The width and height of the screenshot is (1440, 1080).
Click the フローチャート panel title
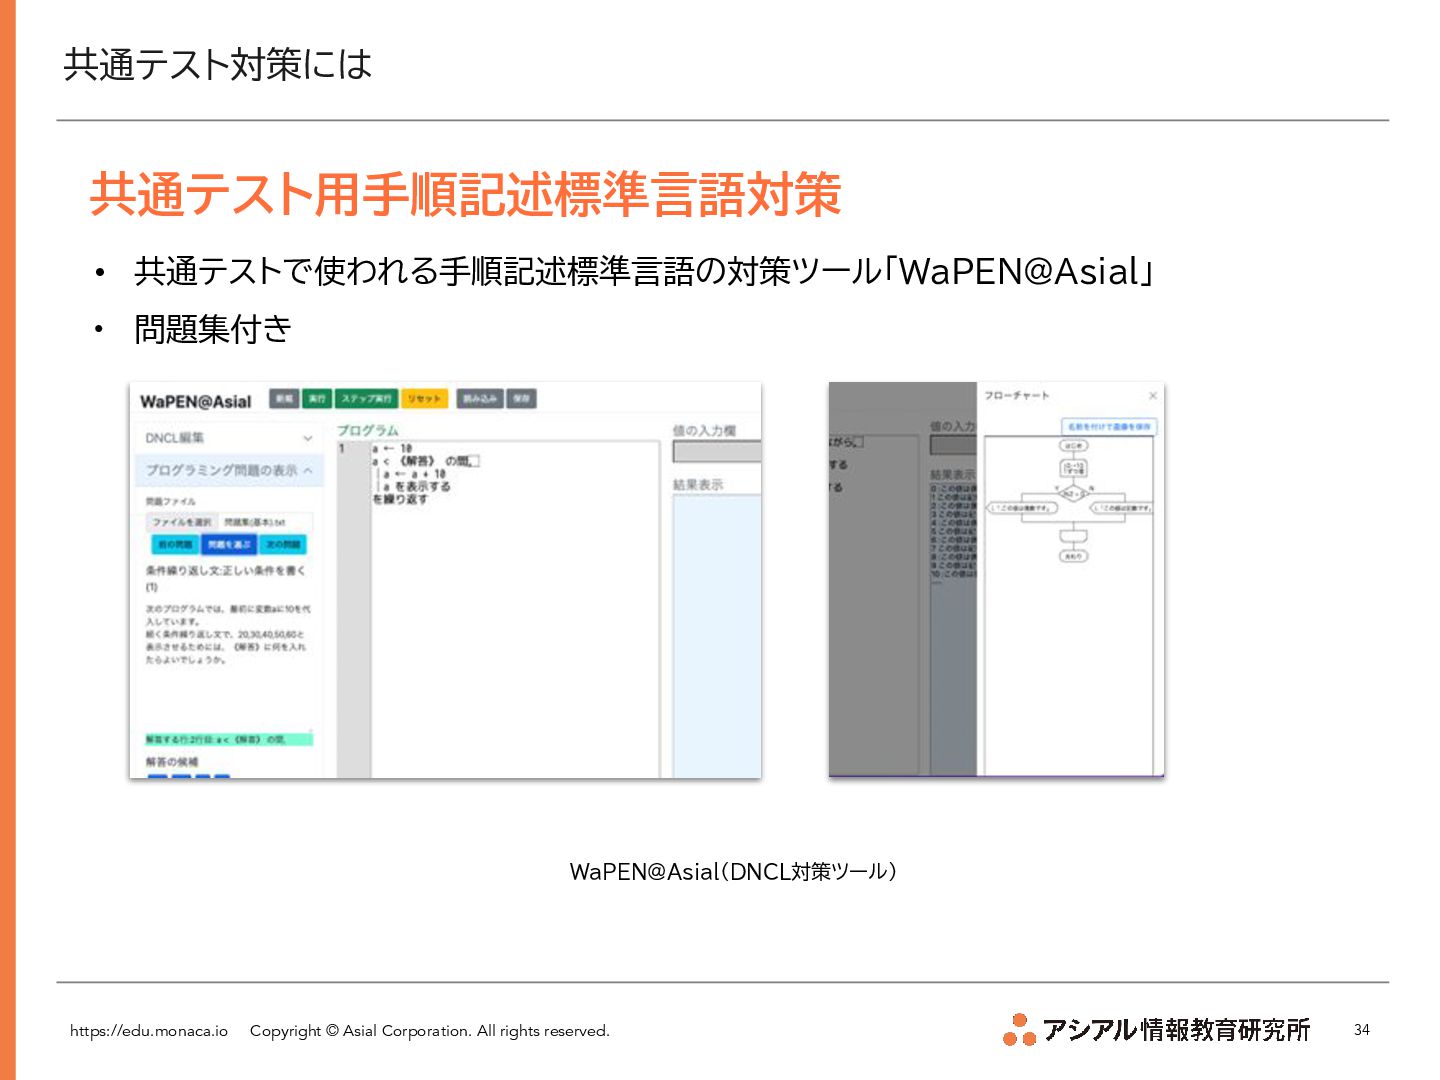tap(1016, 396)
